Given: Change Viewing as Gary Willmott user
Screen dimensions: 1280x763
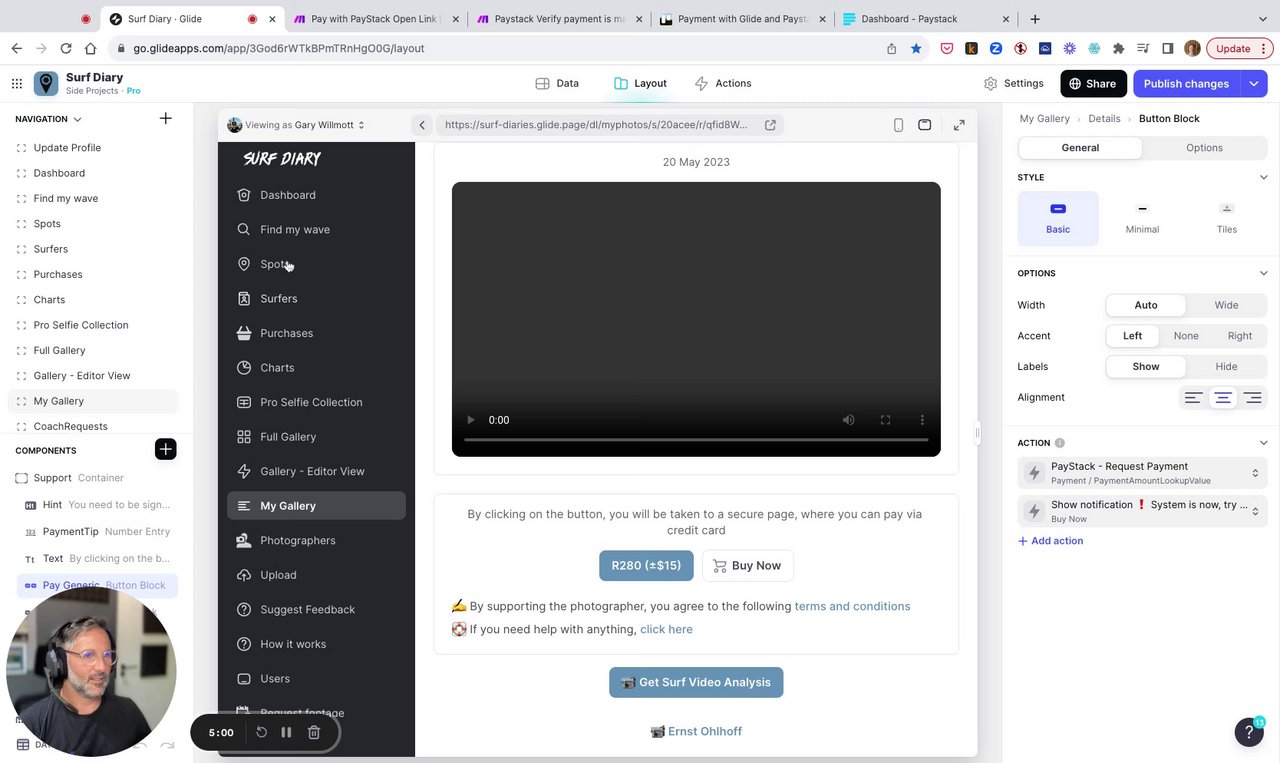Looking at the screenshot, I should pos(297,125).
